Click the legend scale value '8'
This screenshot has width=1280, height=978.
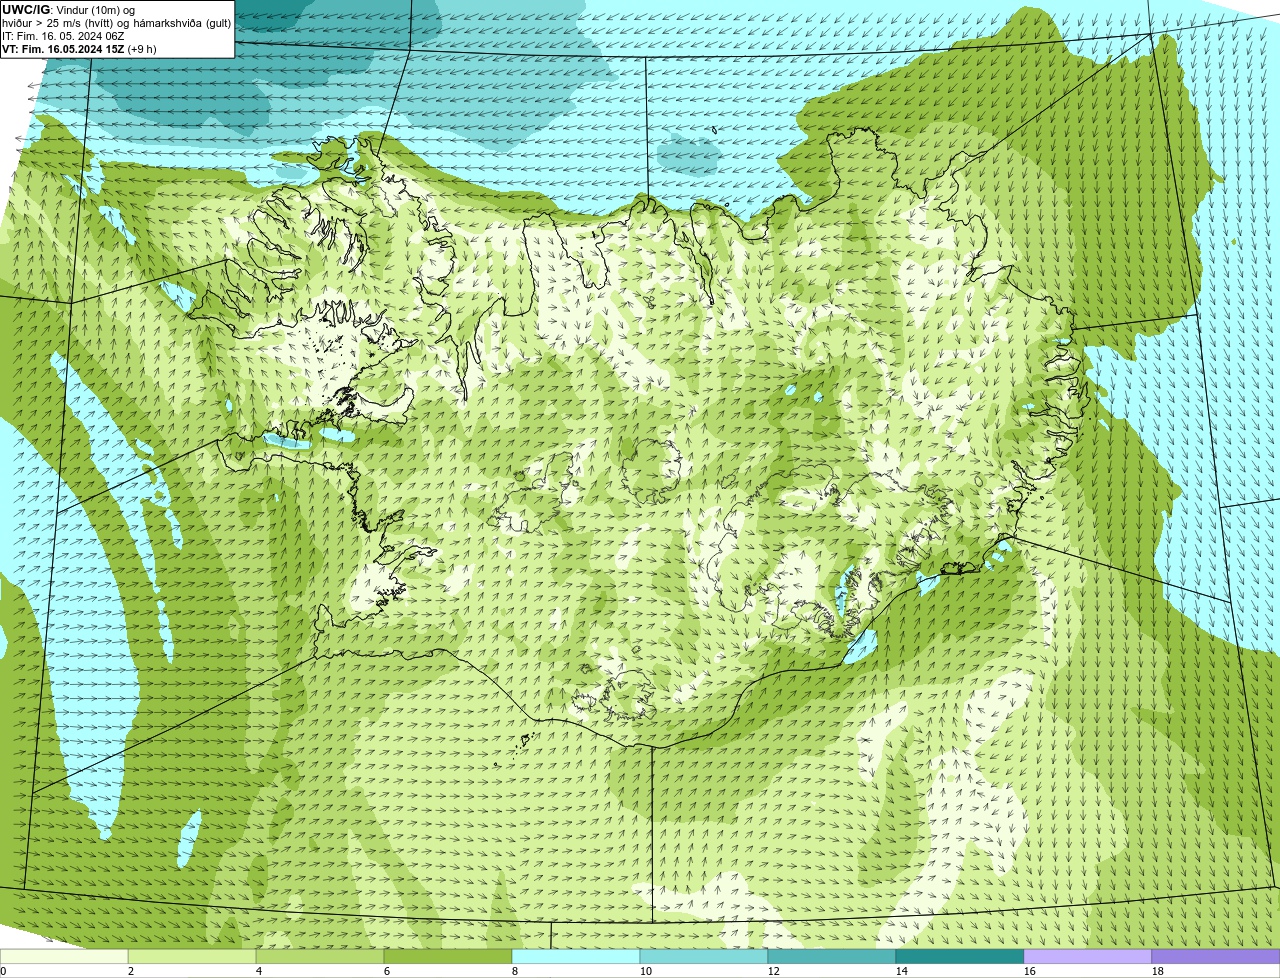coord(515,971)
